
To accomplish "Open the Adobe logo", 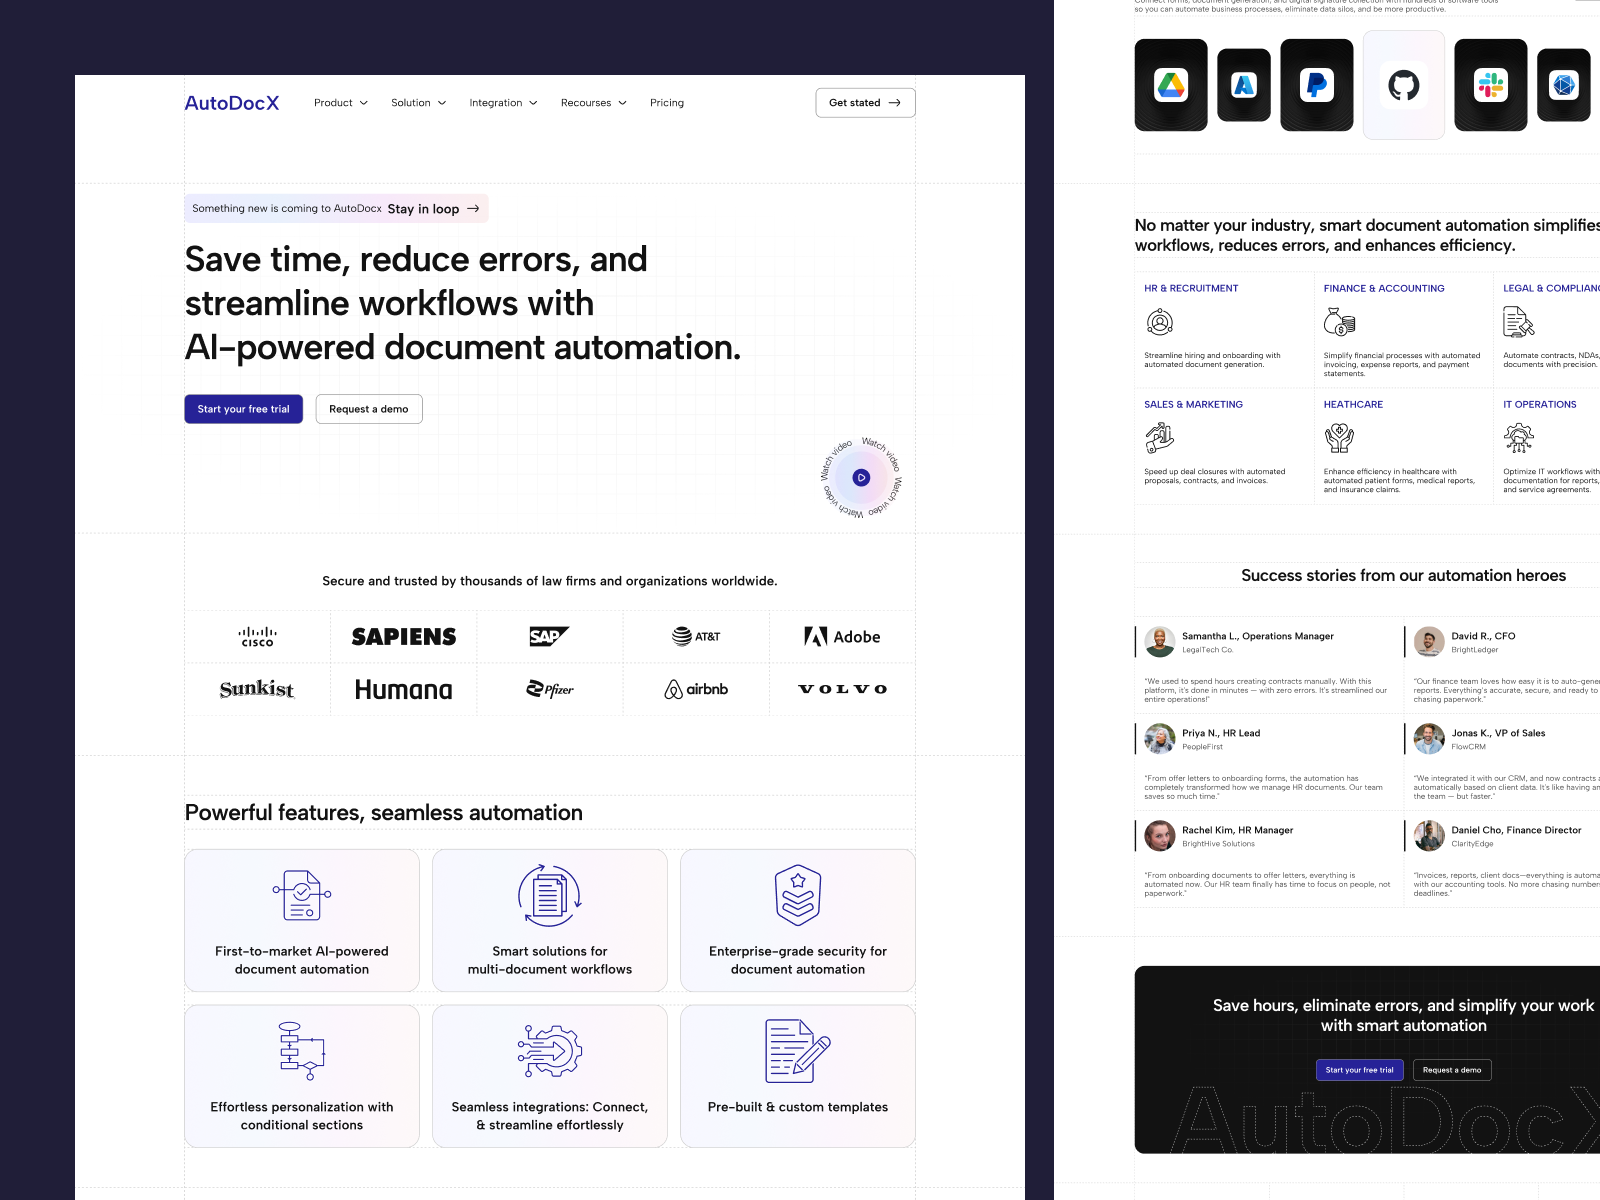I will click(x=842, y=637).
